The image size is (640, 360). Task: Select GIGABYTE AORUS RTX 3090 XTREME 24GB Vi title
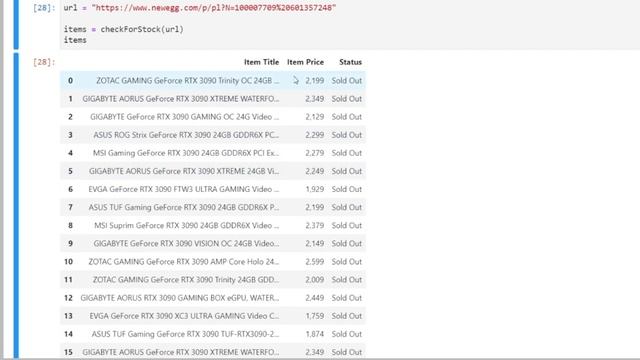(x=184, y=171)
